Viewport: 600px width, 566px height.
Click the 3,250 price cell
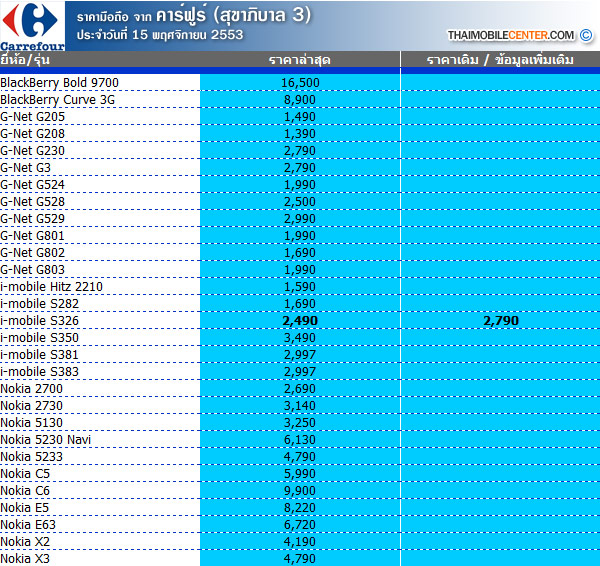pos(300,422)
